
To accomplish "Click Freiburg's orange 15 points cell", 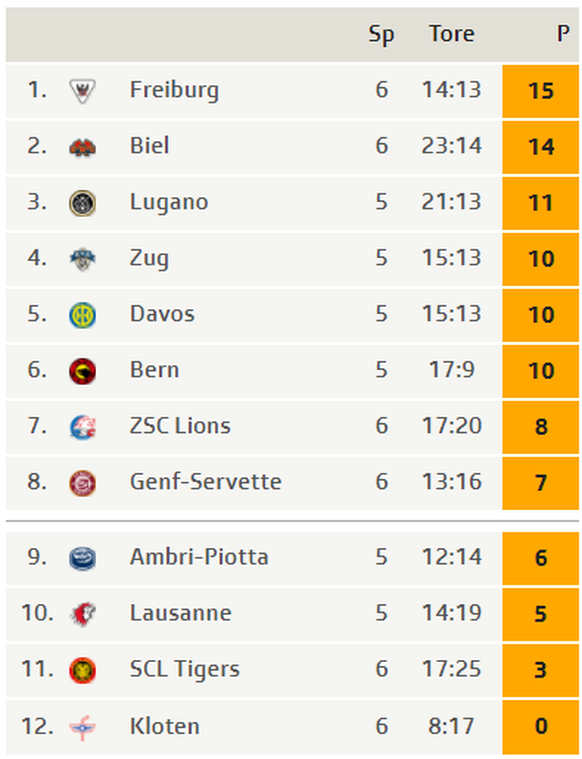I will pos(540,91).
